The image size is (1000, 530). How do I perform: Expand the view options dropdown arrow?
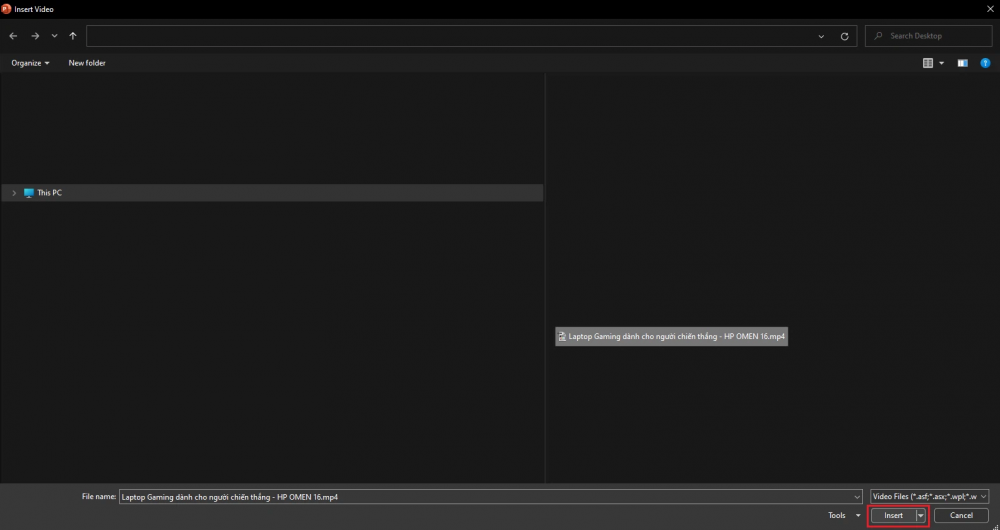point(941,63)
